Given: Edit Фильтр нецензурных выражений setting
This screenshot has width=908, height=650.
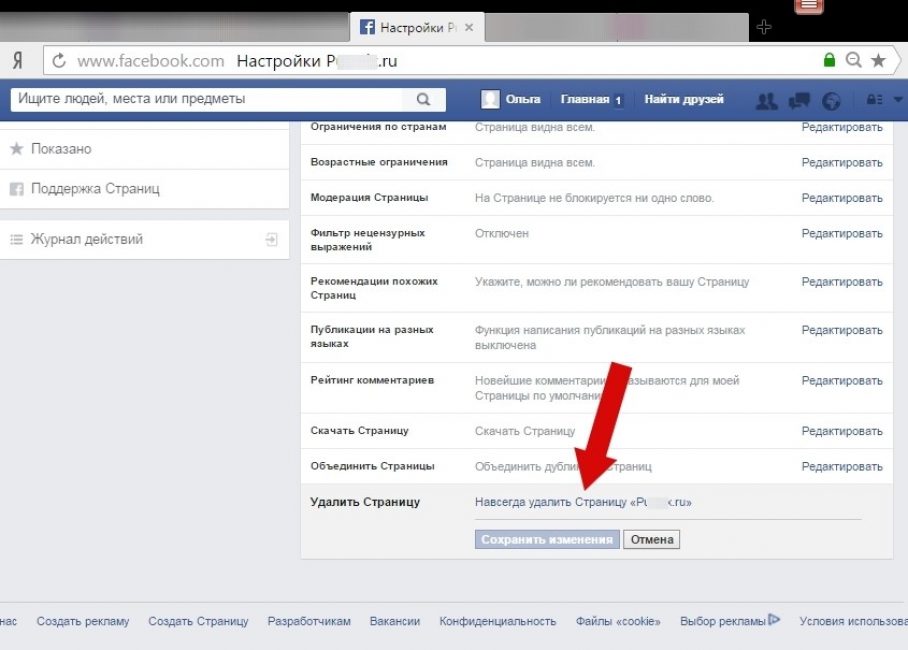Looking at the screenshot, I should coord(842,233).
